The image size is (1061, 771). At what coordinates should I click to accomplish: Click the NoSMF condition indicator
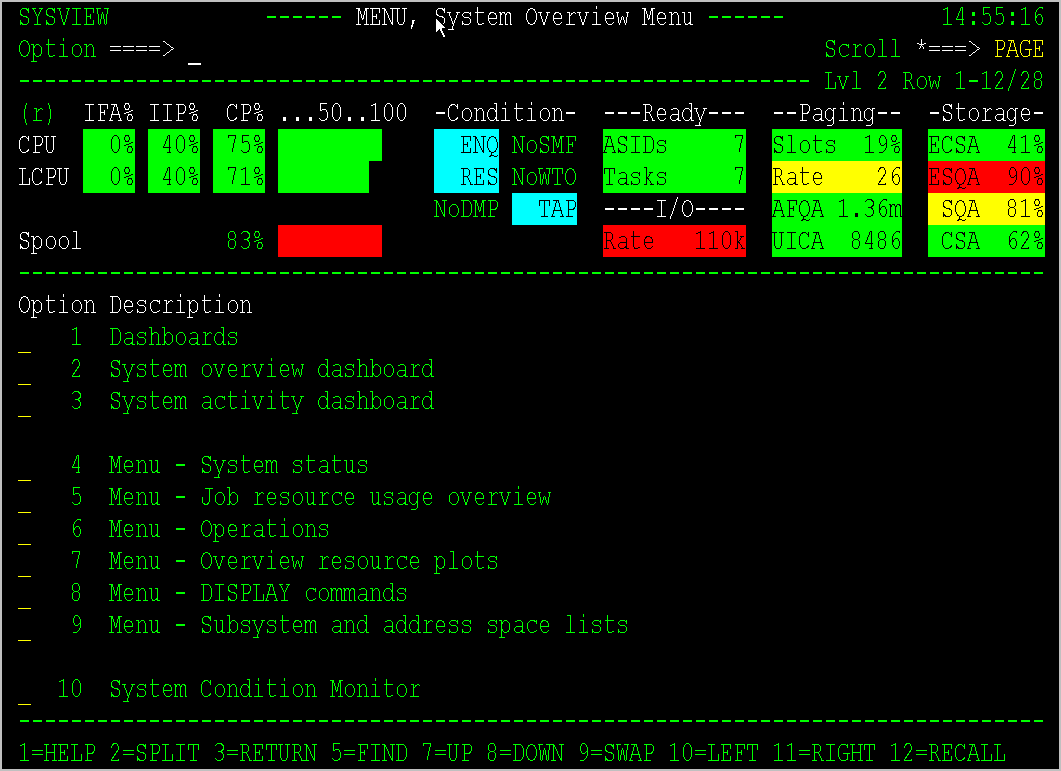(x=544, y=145)
